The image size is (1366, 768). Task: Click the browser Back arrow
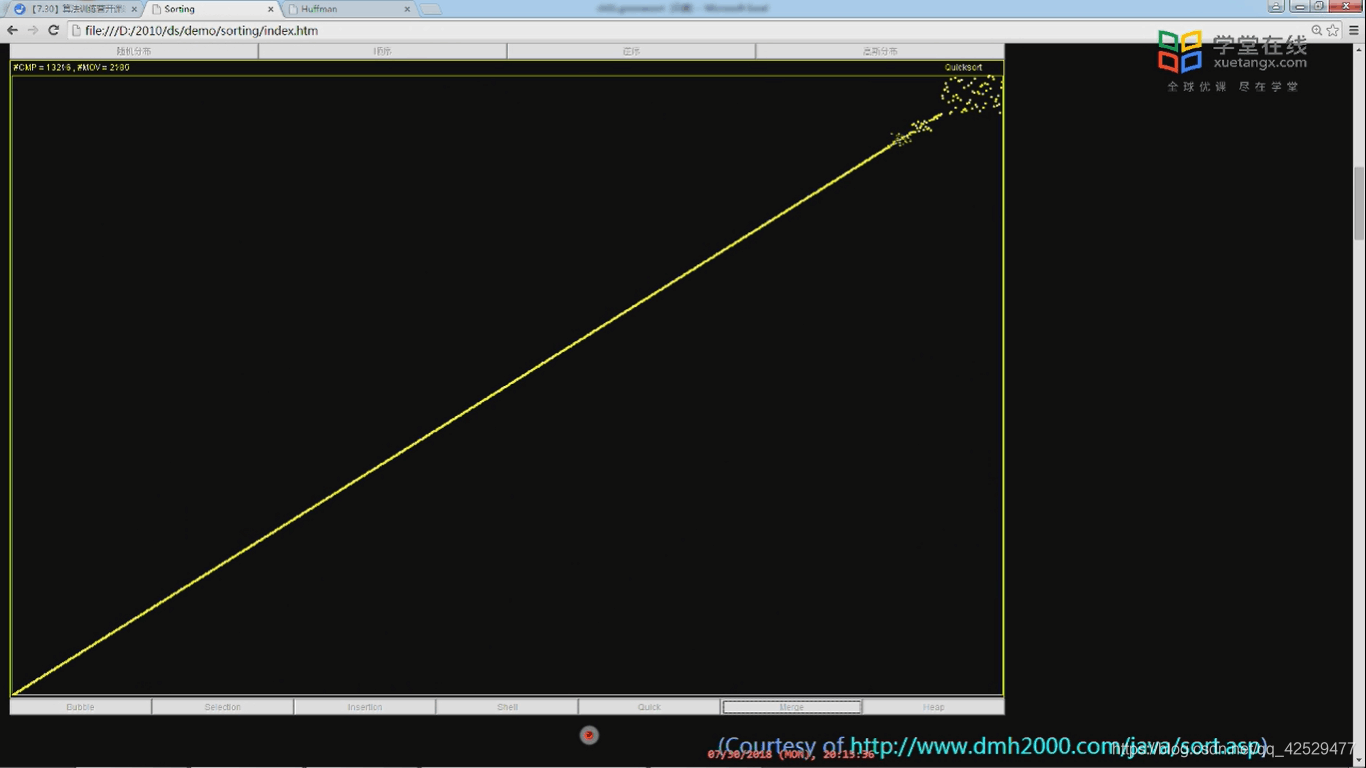(x=12, y=31)
